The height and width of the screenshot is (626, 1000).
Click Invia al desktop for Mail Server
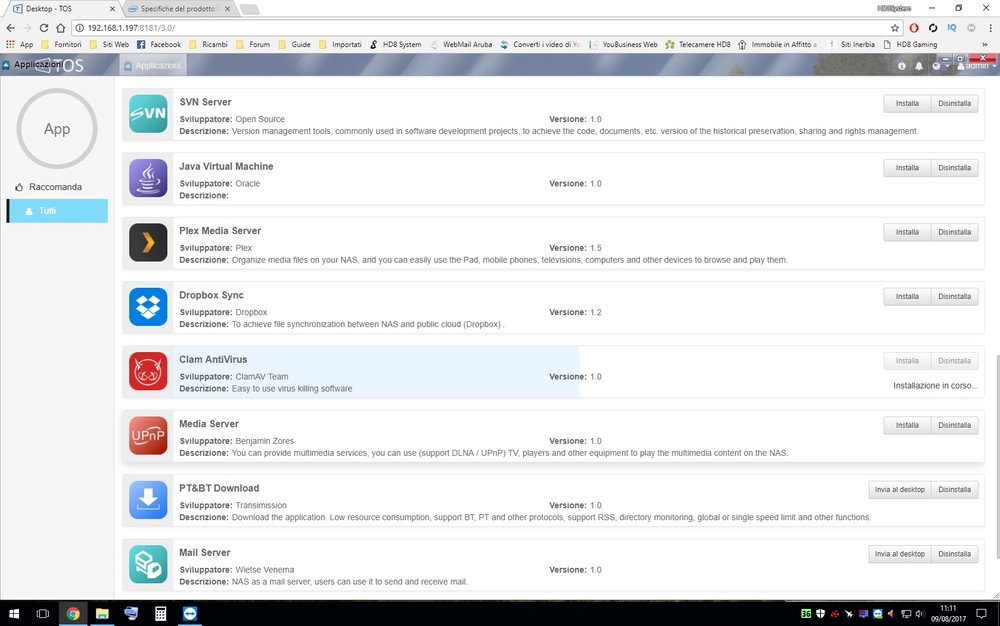899,554
